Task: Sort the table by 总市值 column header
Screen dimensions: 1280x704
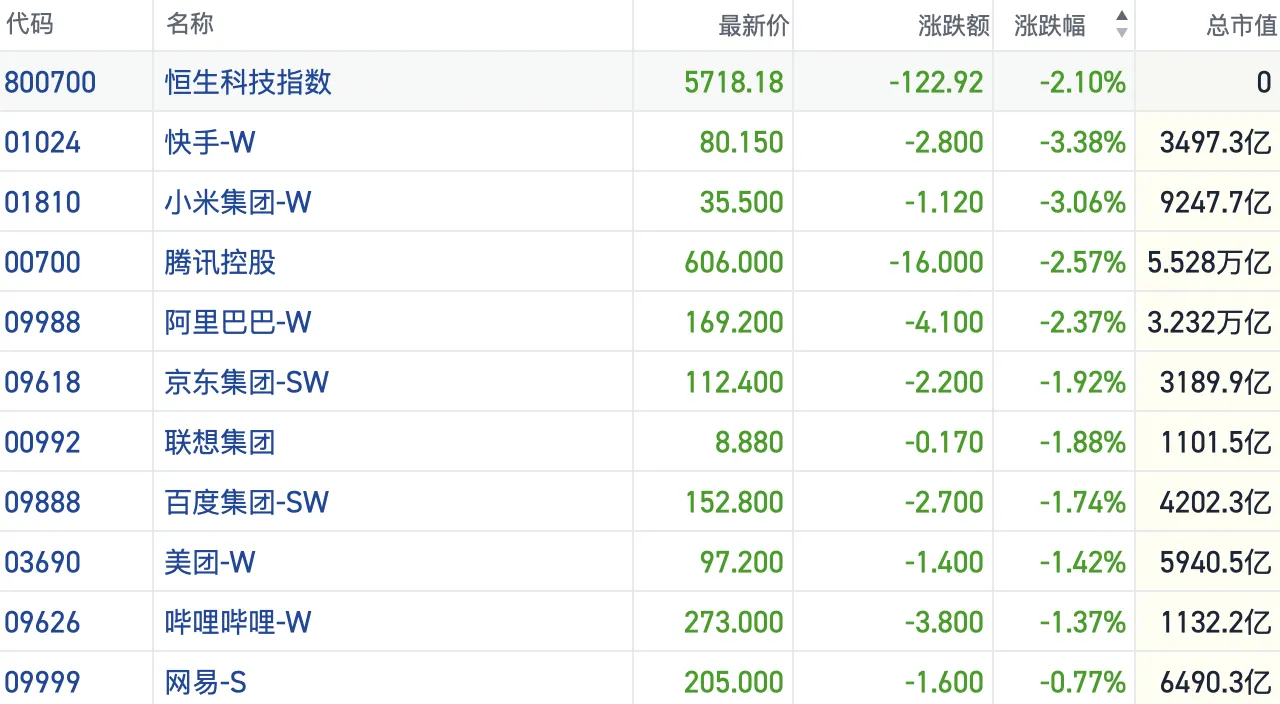Action: (x=1241, y=26)
